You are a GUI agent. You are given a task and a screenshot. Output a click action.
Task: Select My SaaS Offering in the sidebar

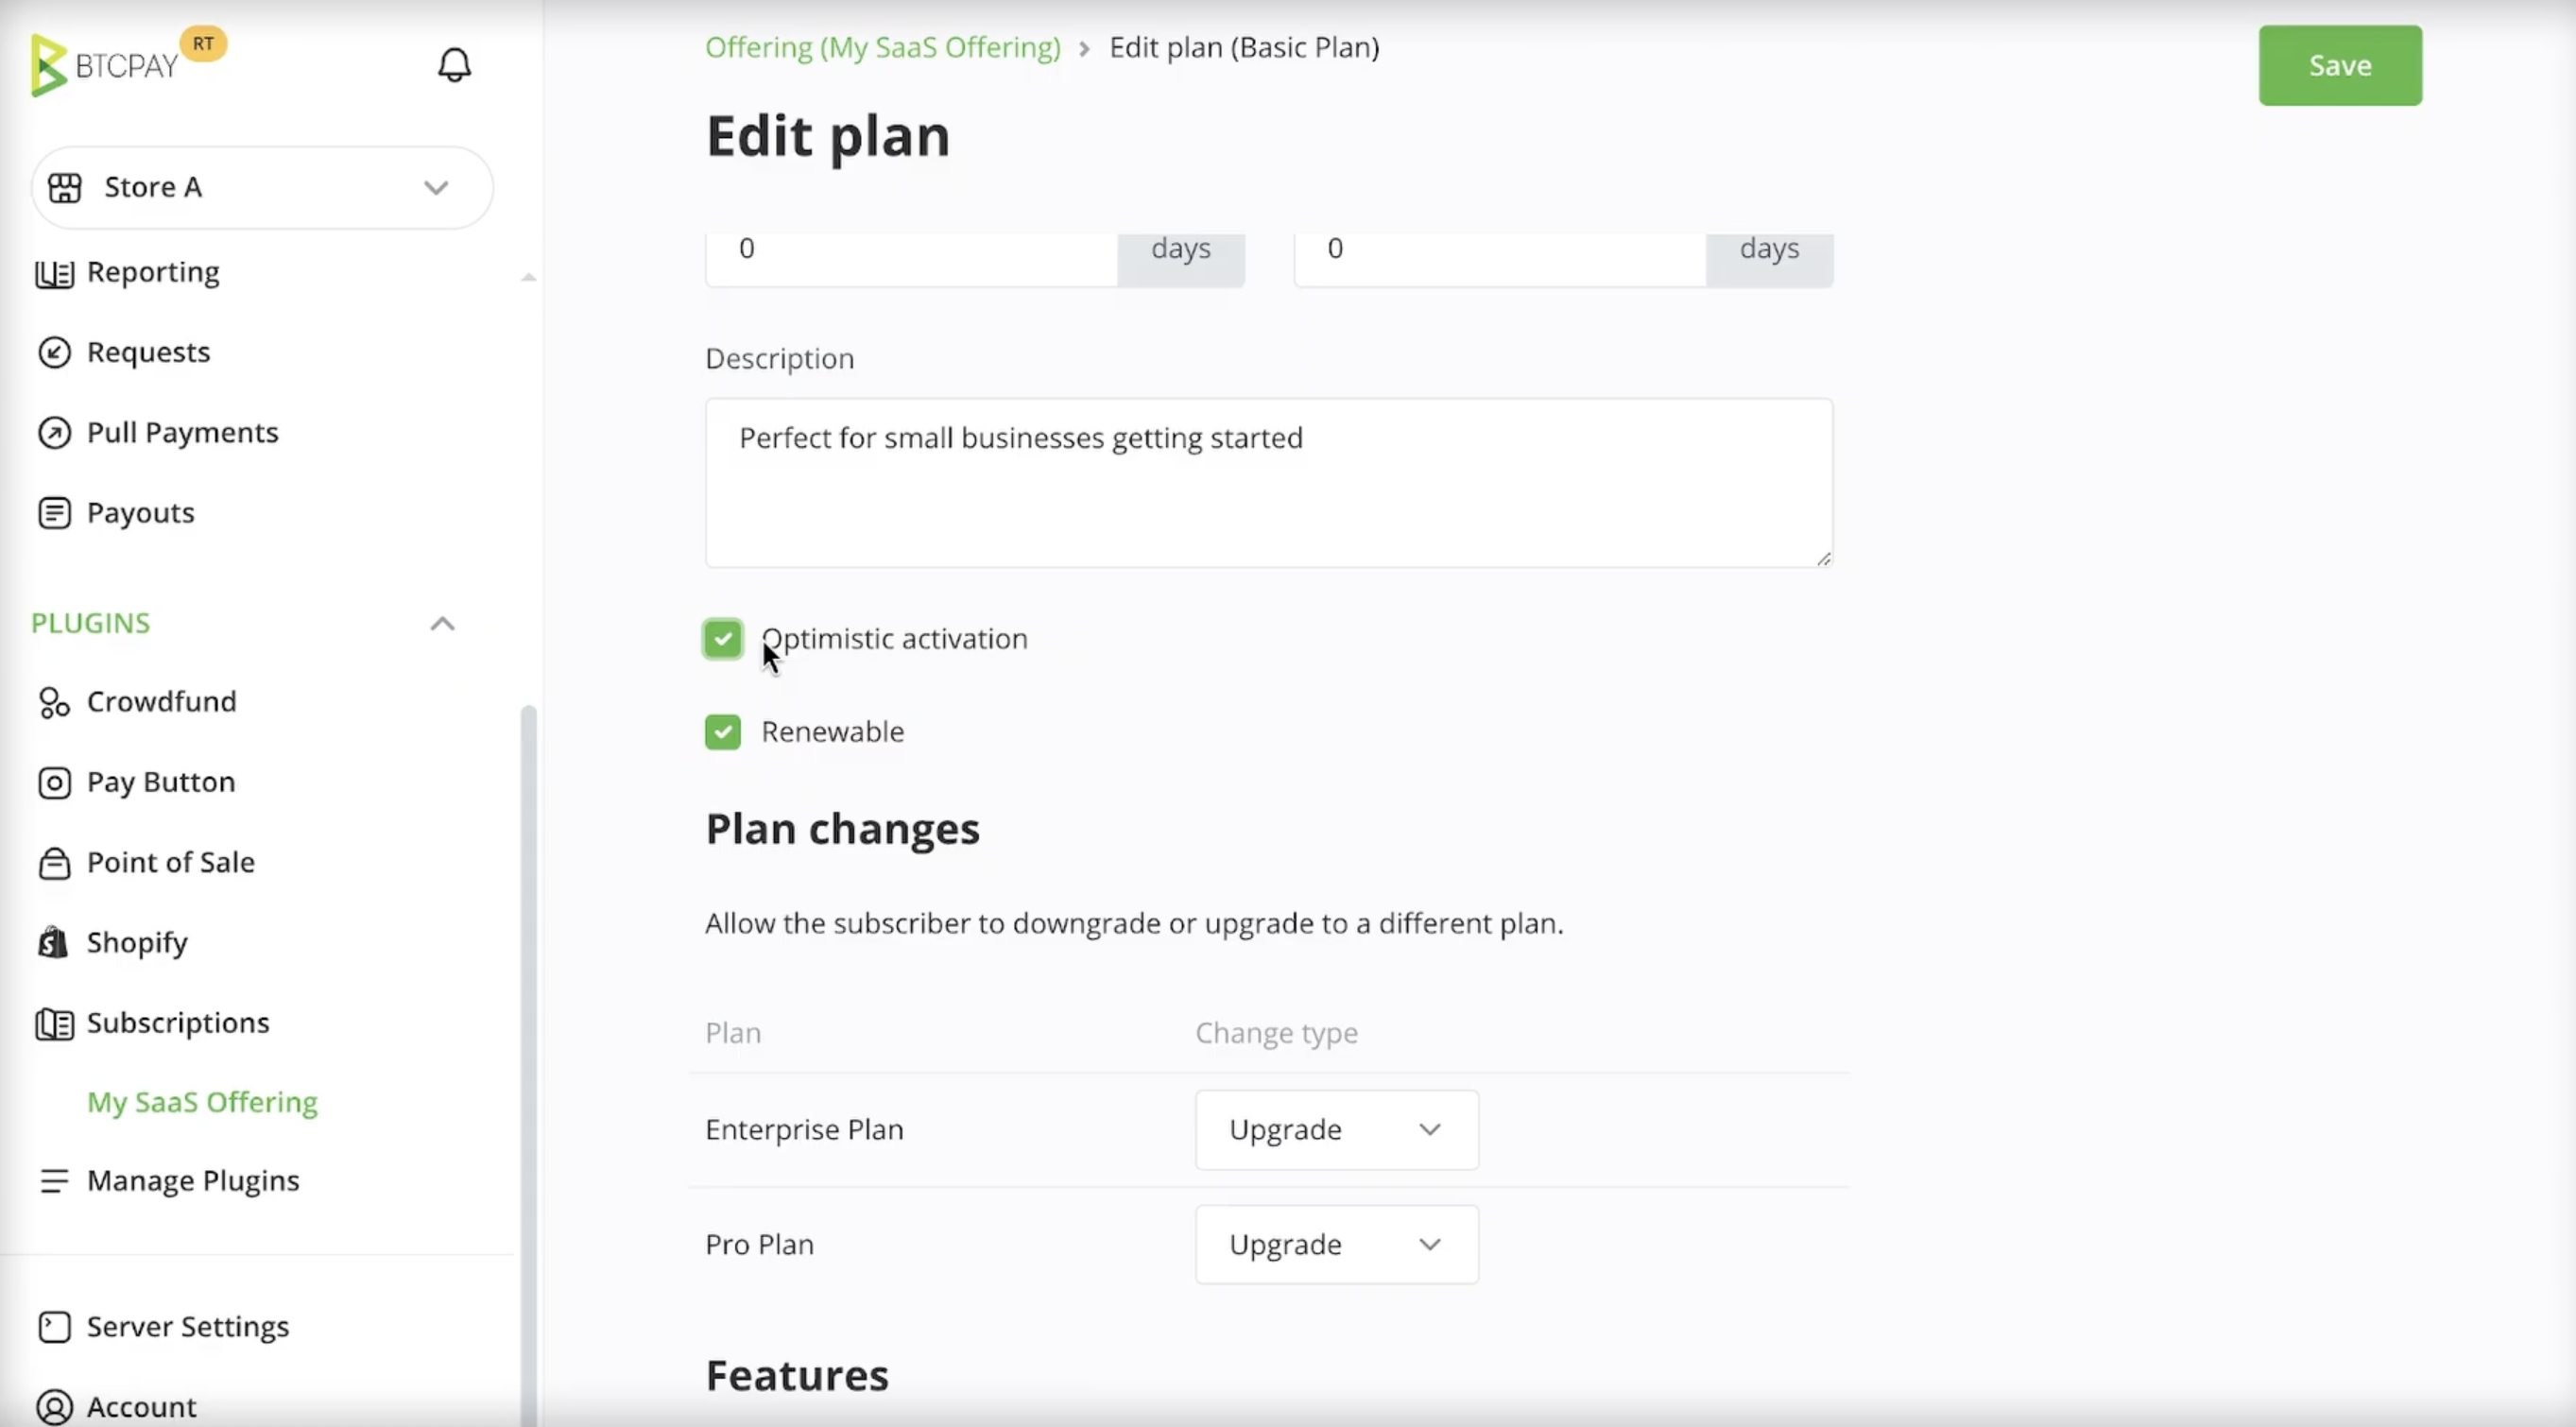(x=201, y=1102)
